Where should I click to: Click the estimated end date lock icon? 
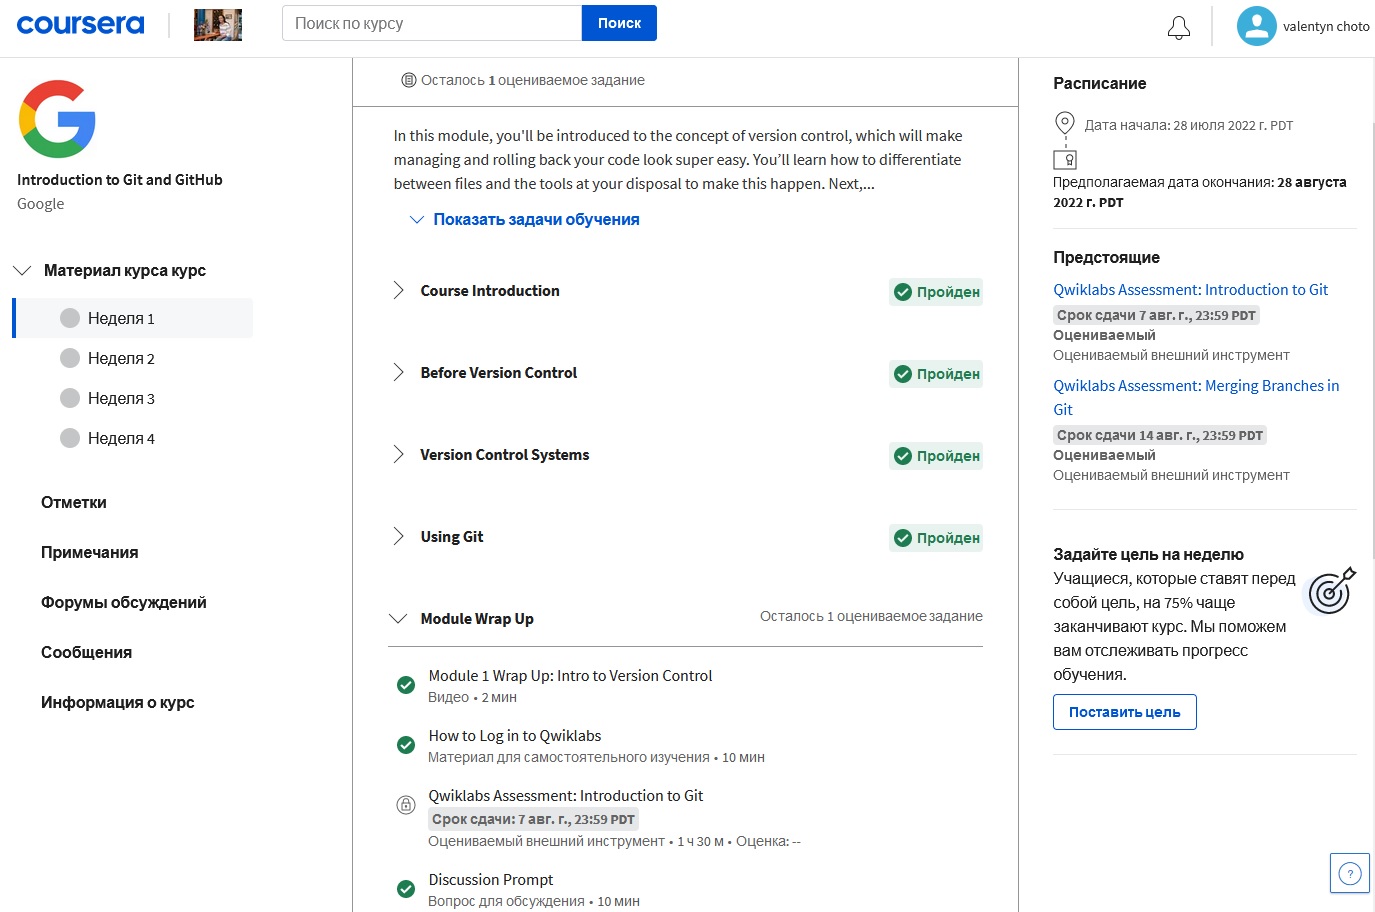pyautogui.click(x=1065, y=160)
